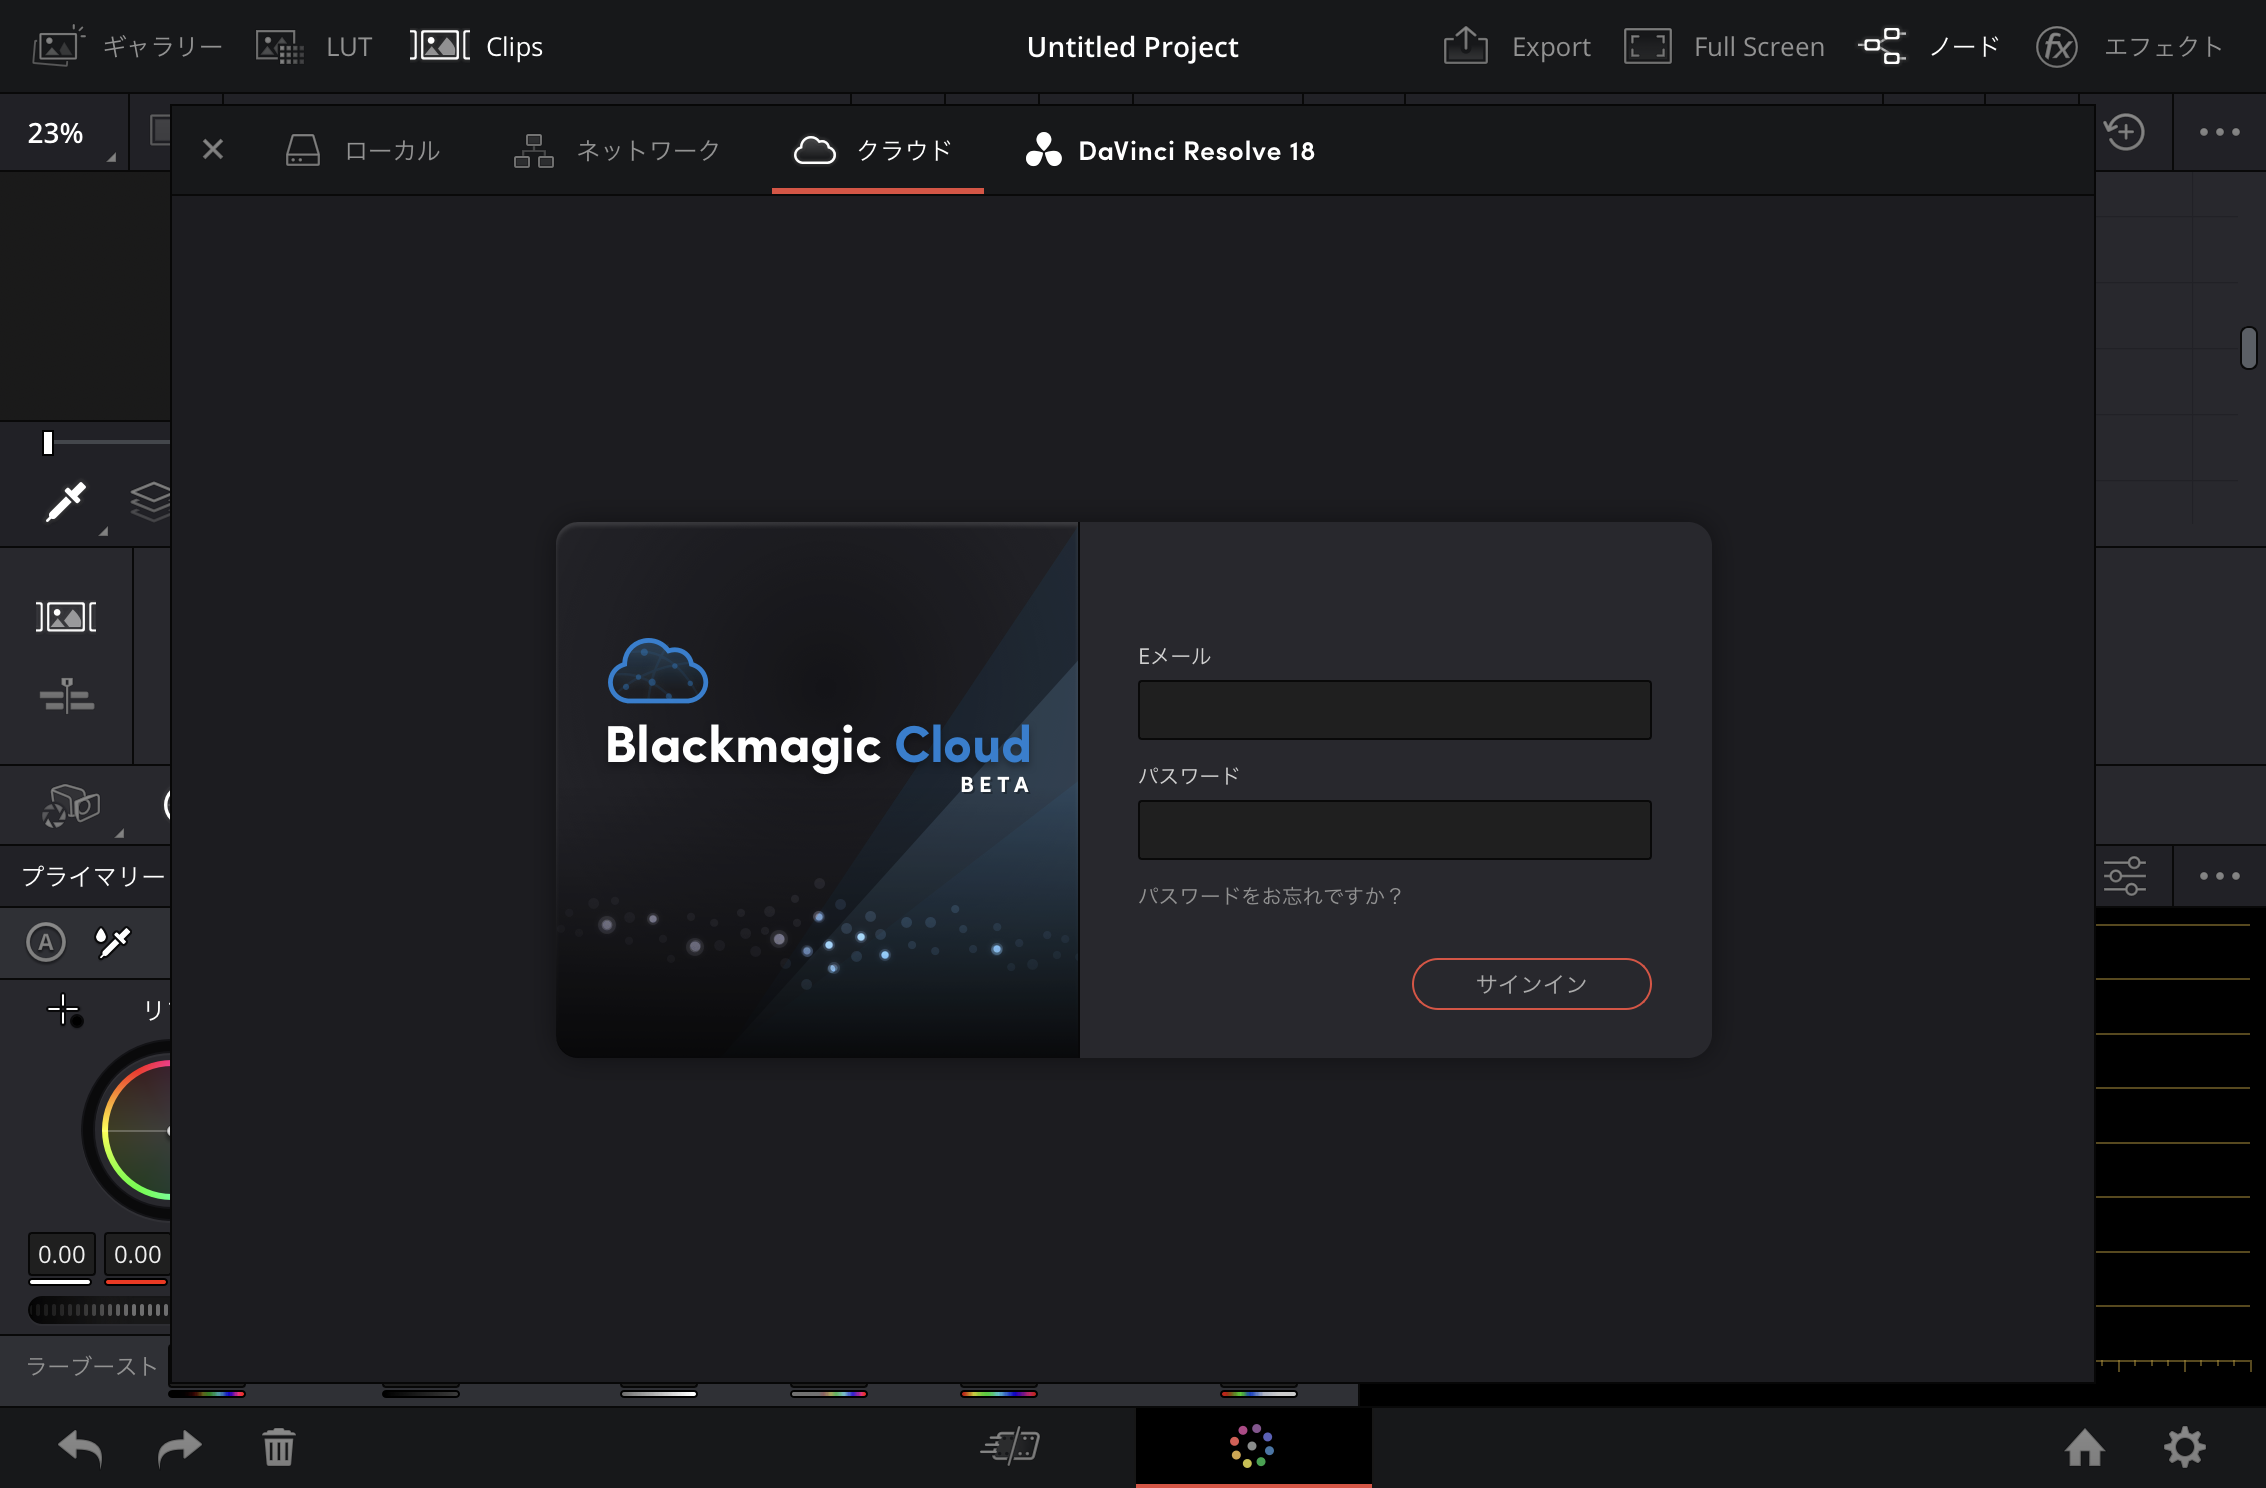Click inside the Eメール input field

tap(1392, 710)
